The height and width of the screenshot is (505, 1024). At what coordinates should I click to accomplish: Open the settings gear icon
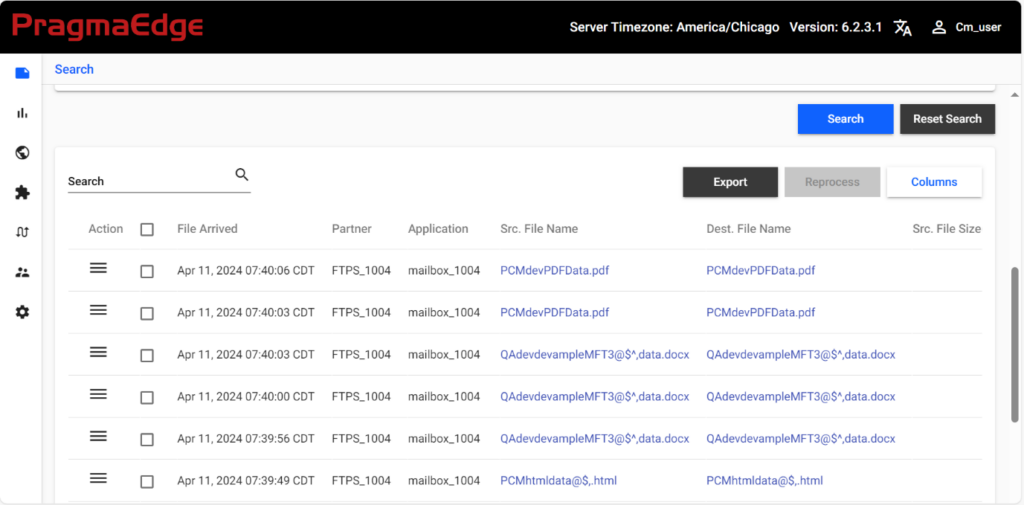pyautogui.click(x=22, y=312)
